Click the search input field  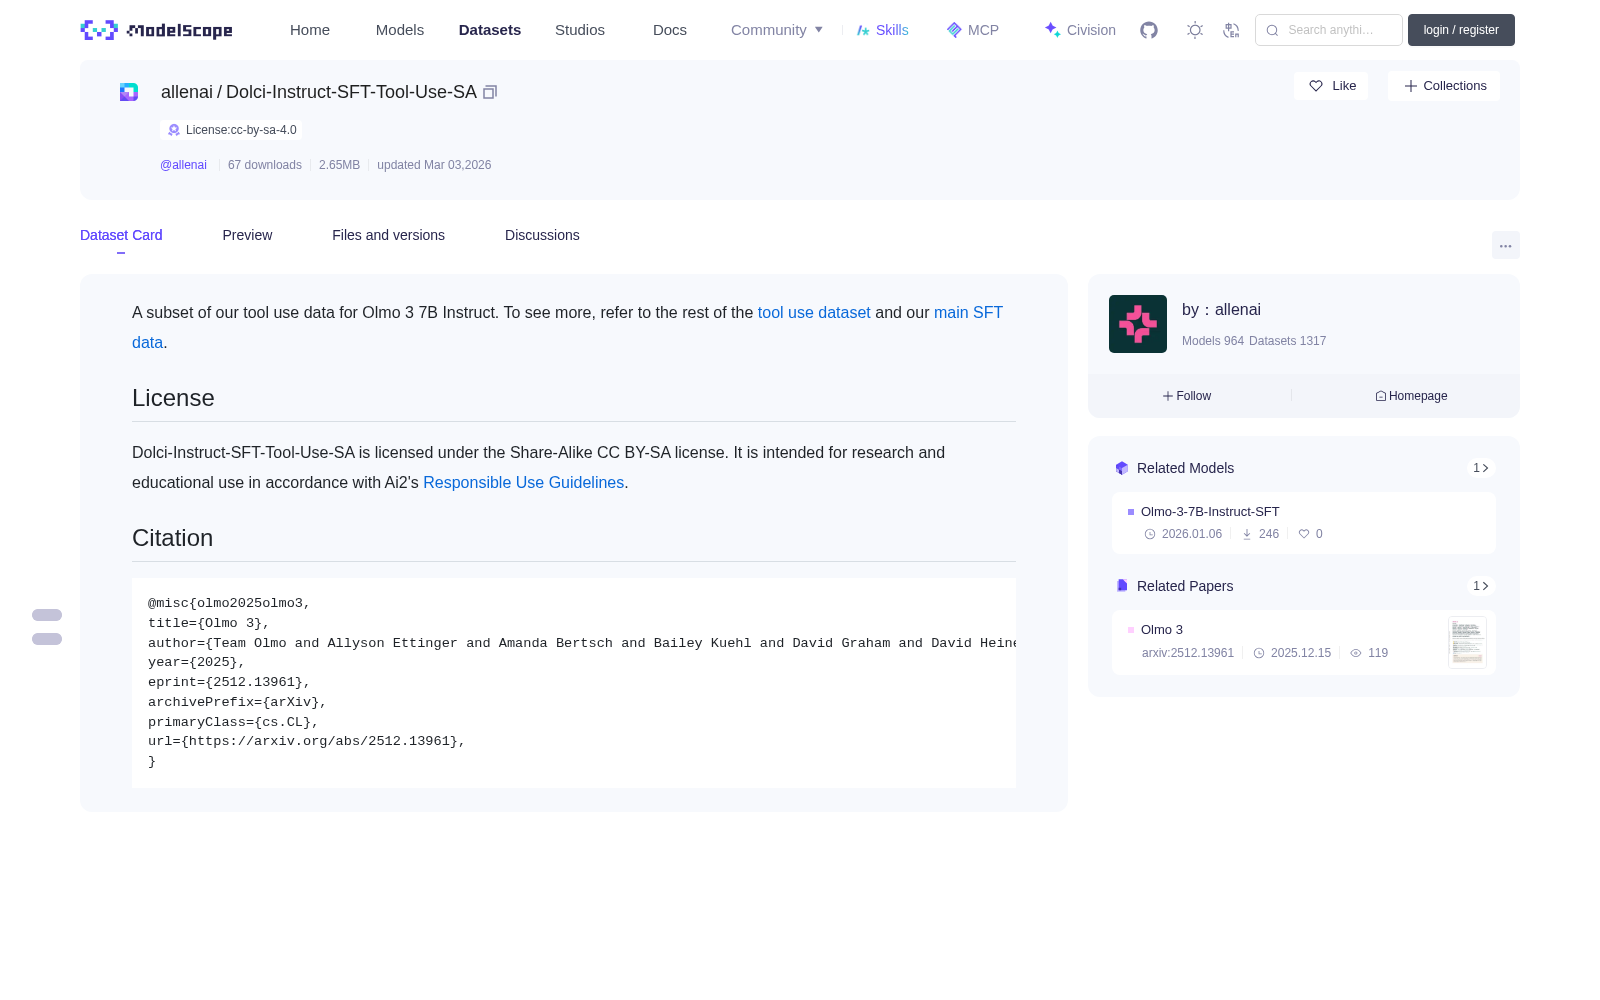1329,30
